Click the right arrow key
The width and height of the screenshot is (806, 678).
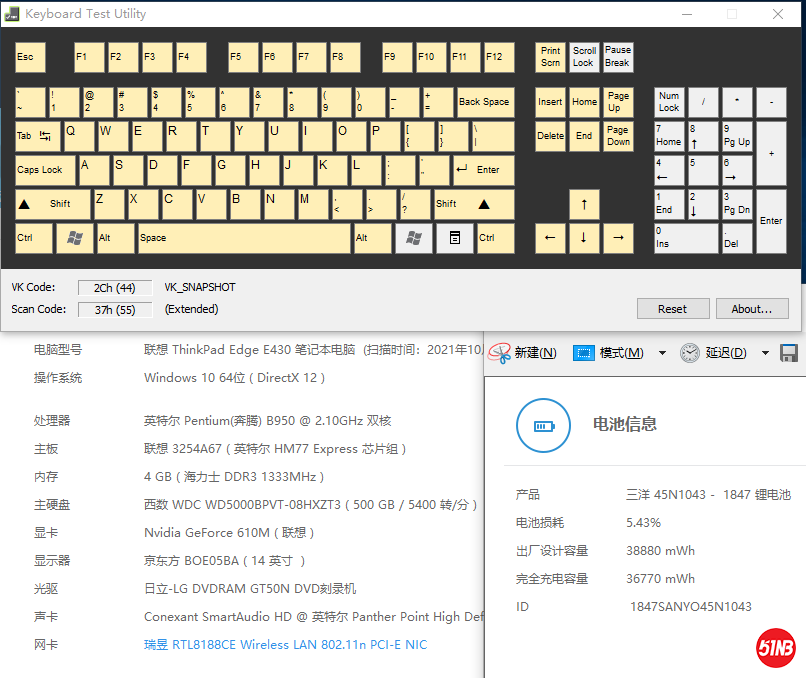click(618, 238)
